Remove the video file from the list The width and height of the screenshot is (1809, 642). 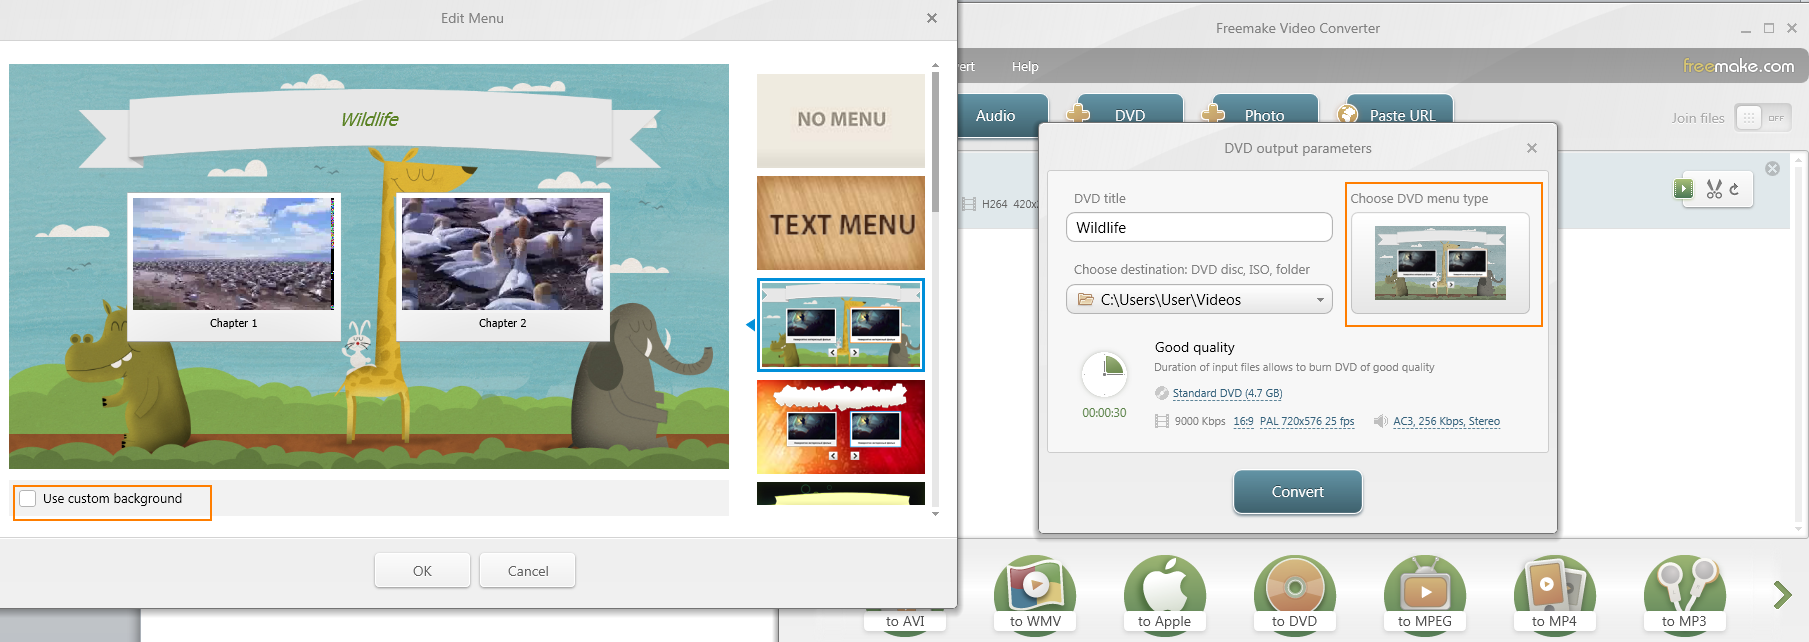[1772, 168]
